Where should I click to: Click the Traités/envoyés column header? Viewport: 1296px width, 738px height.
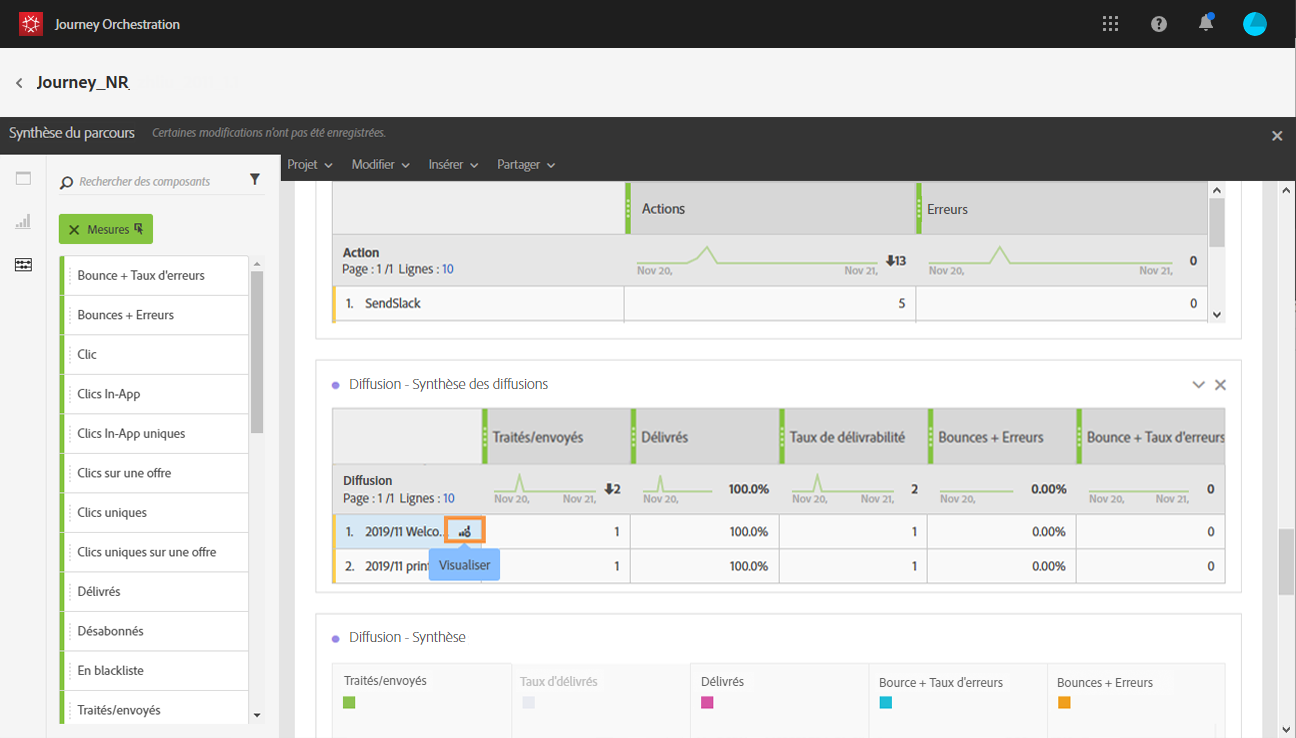click(x=556, y=437)
